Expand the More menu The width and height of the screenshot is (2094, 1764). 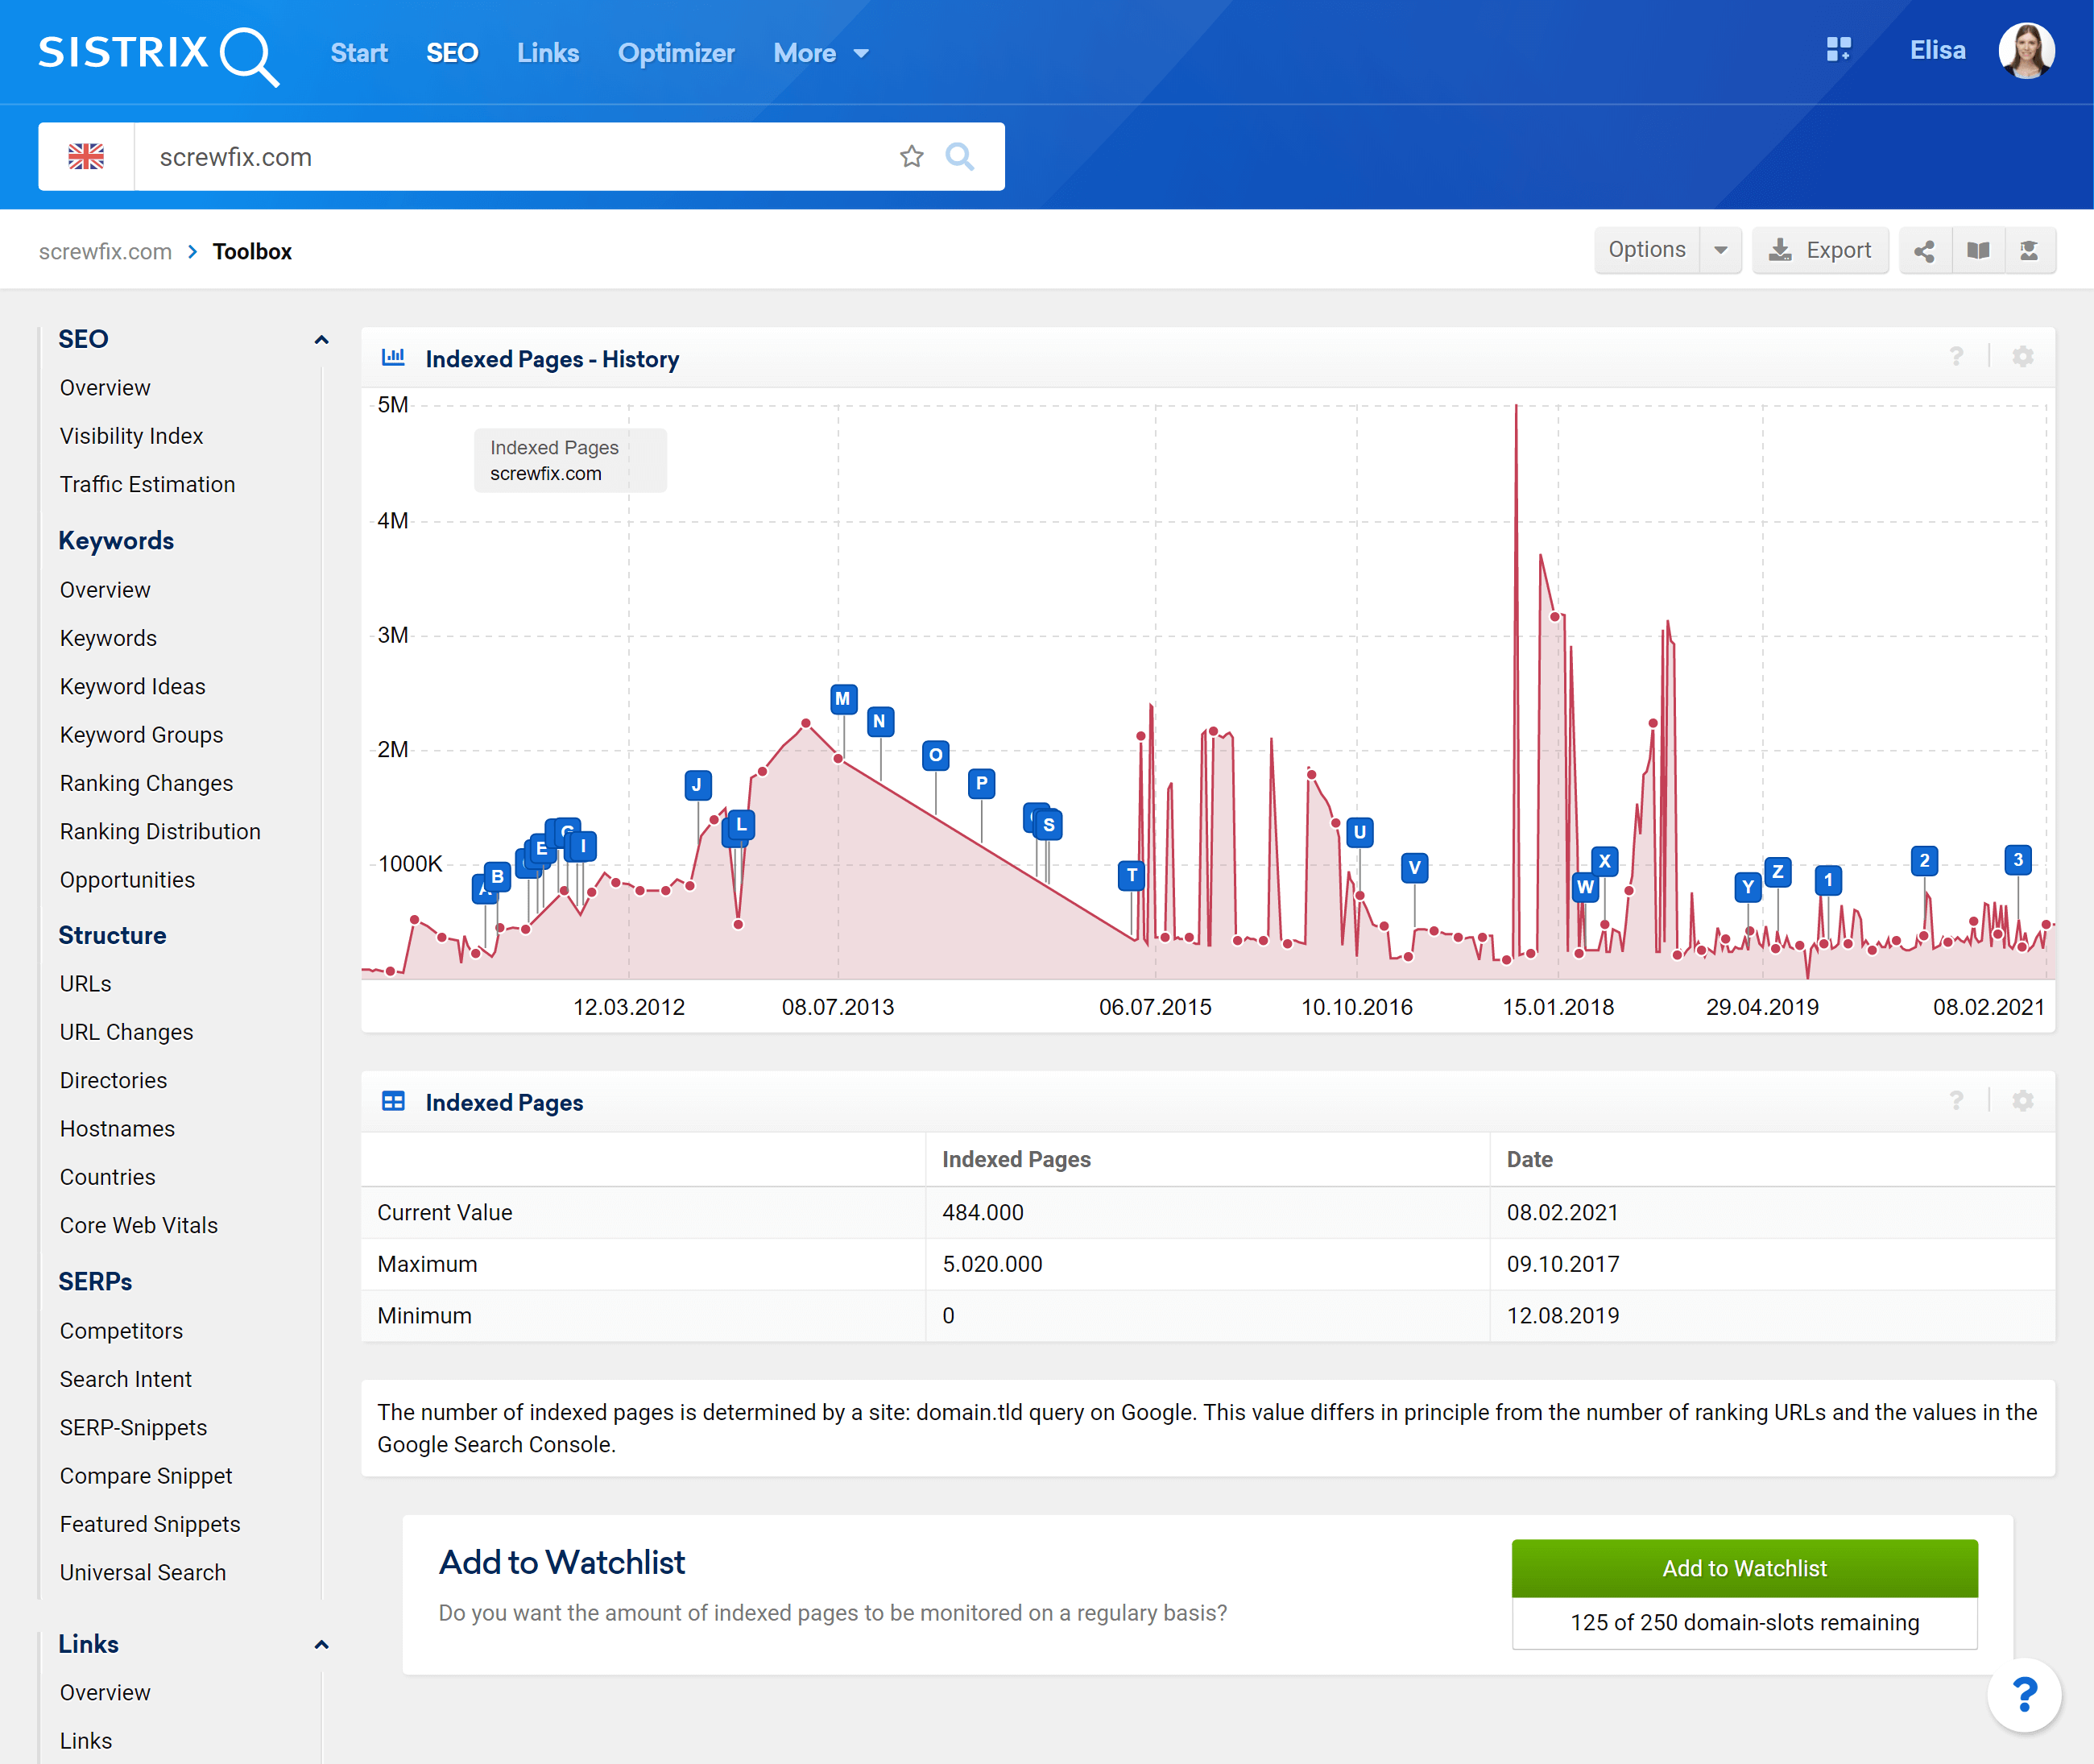pos(820,53)
